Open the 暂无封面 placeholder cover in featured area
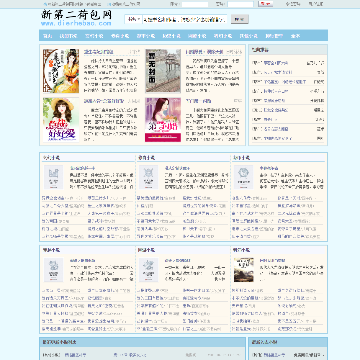Image resolution: width=360 pixels, height=360 pixels. point(163,71)
